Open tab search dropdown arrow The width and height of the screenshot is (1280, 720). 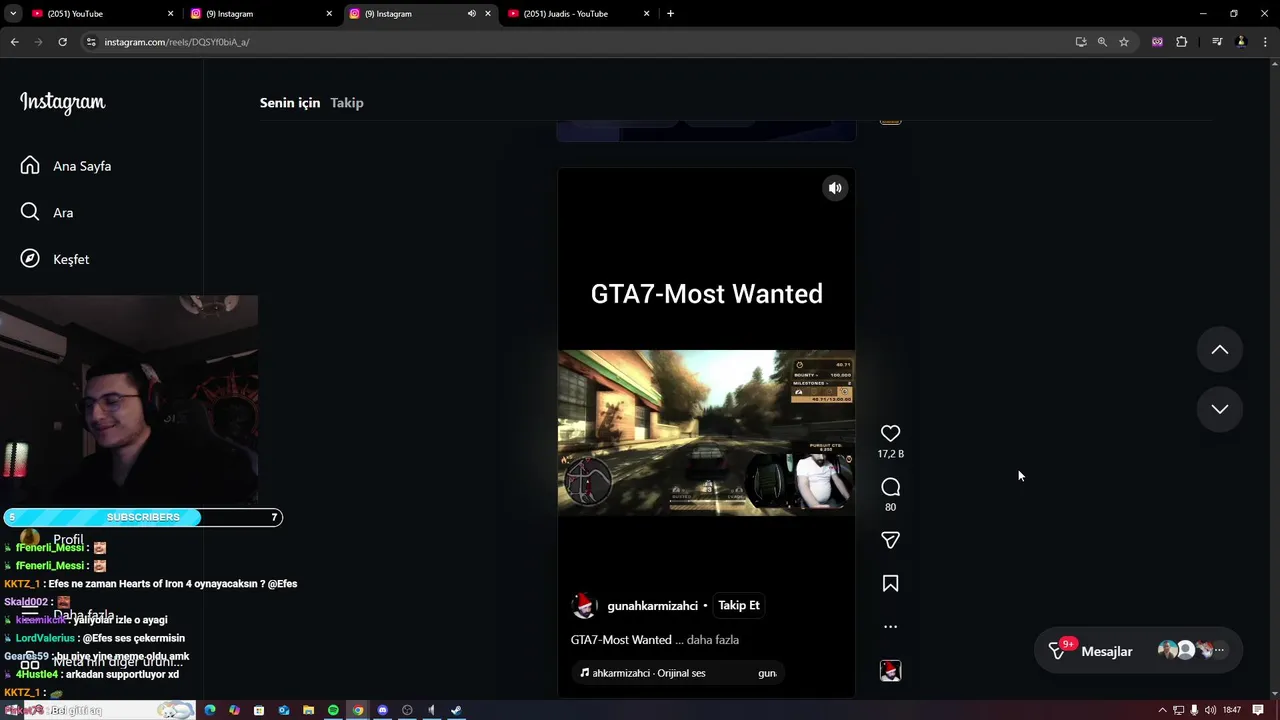(13, 14)
